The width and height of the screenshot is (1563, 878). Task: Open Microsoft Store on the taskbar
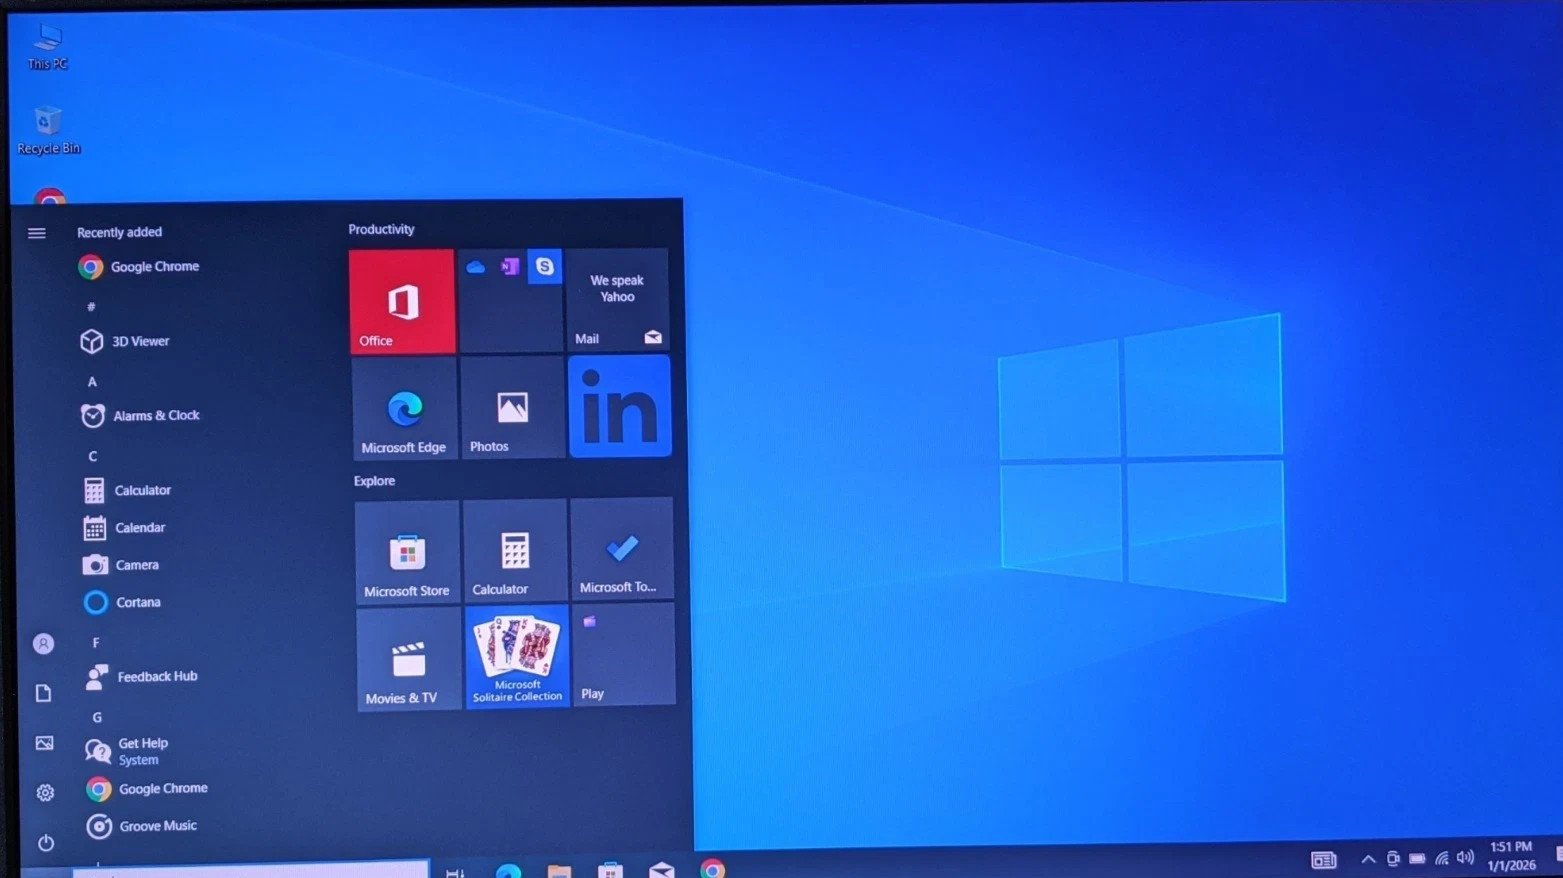tap(610, 870)
